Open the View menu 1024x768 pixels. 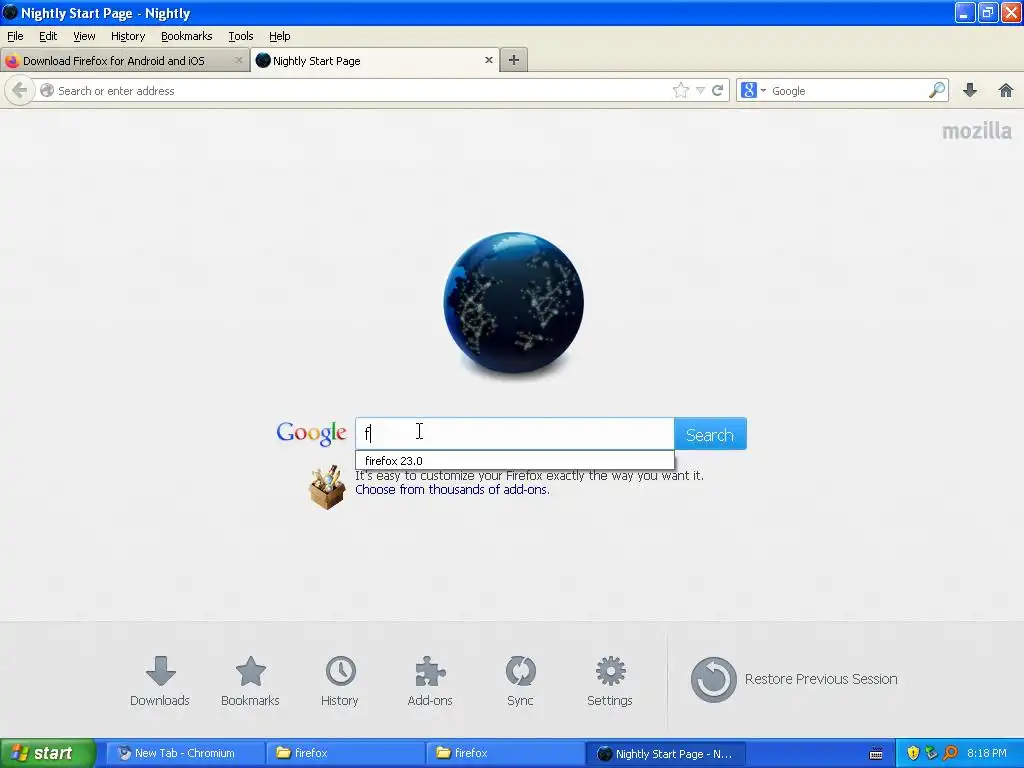[84, 36]
